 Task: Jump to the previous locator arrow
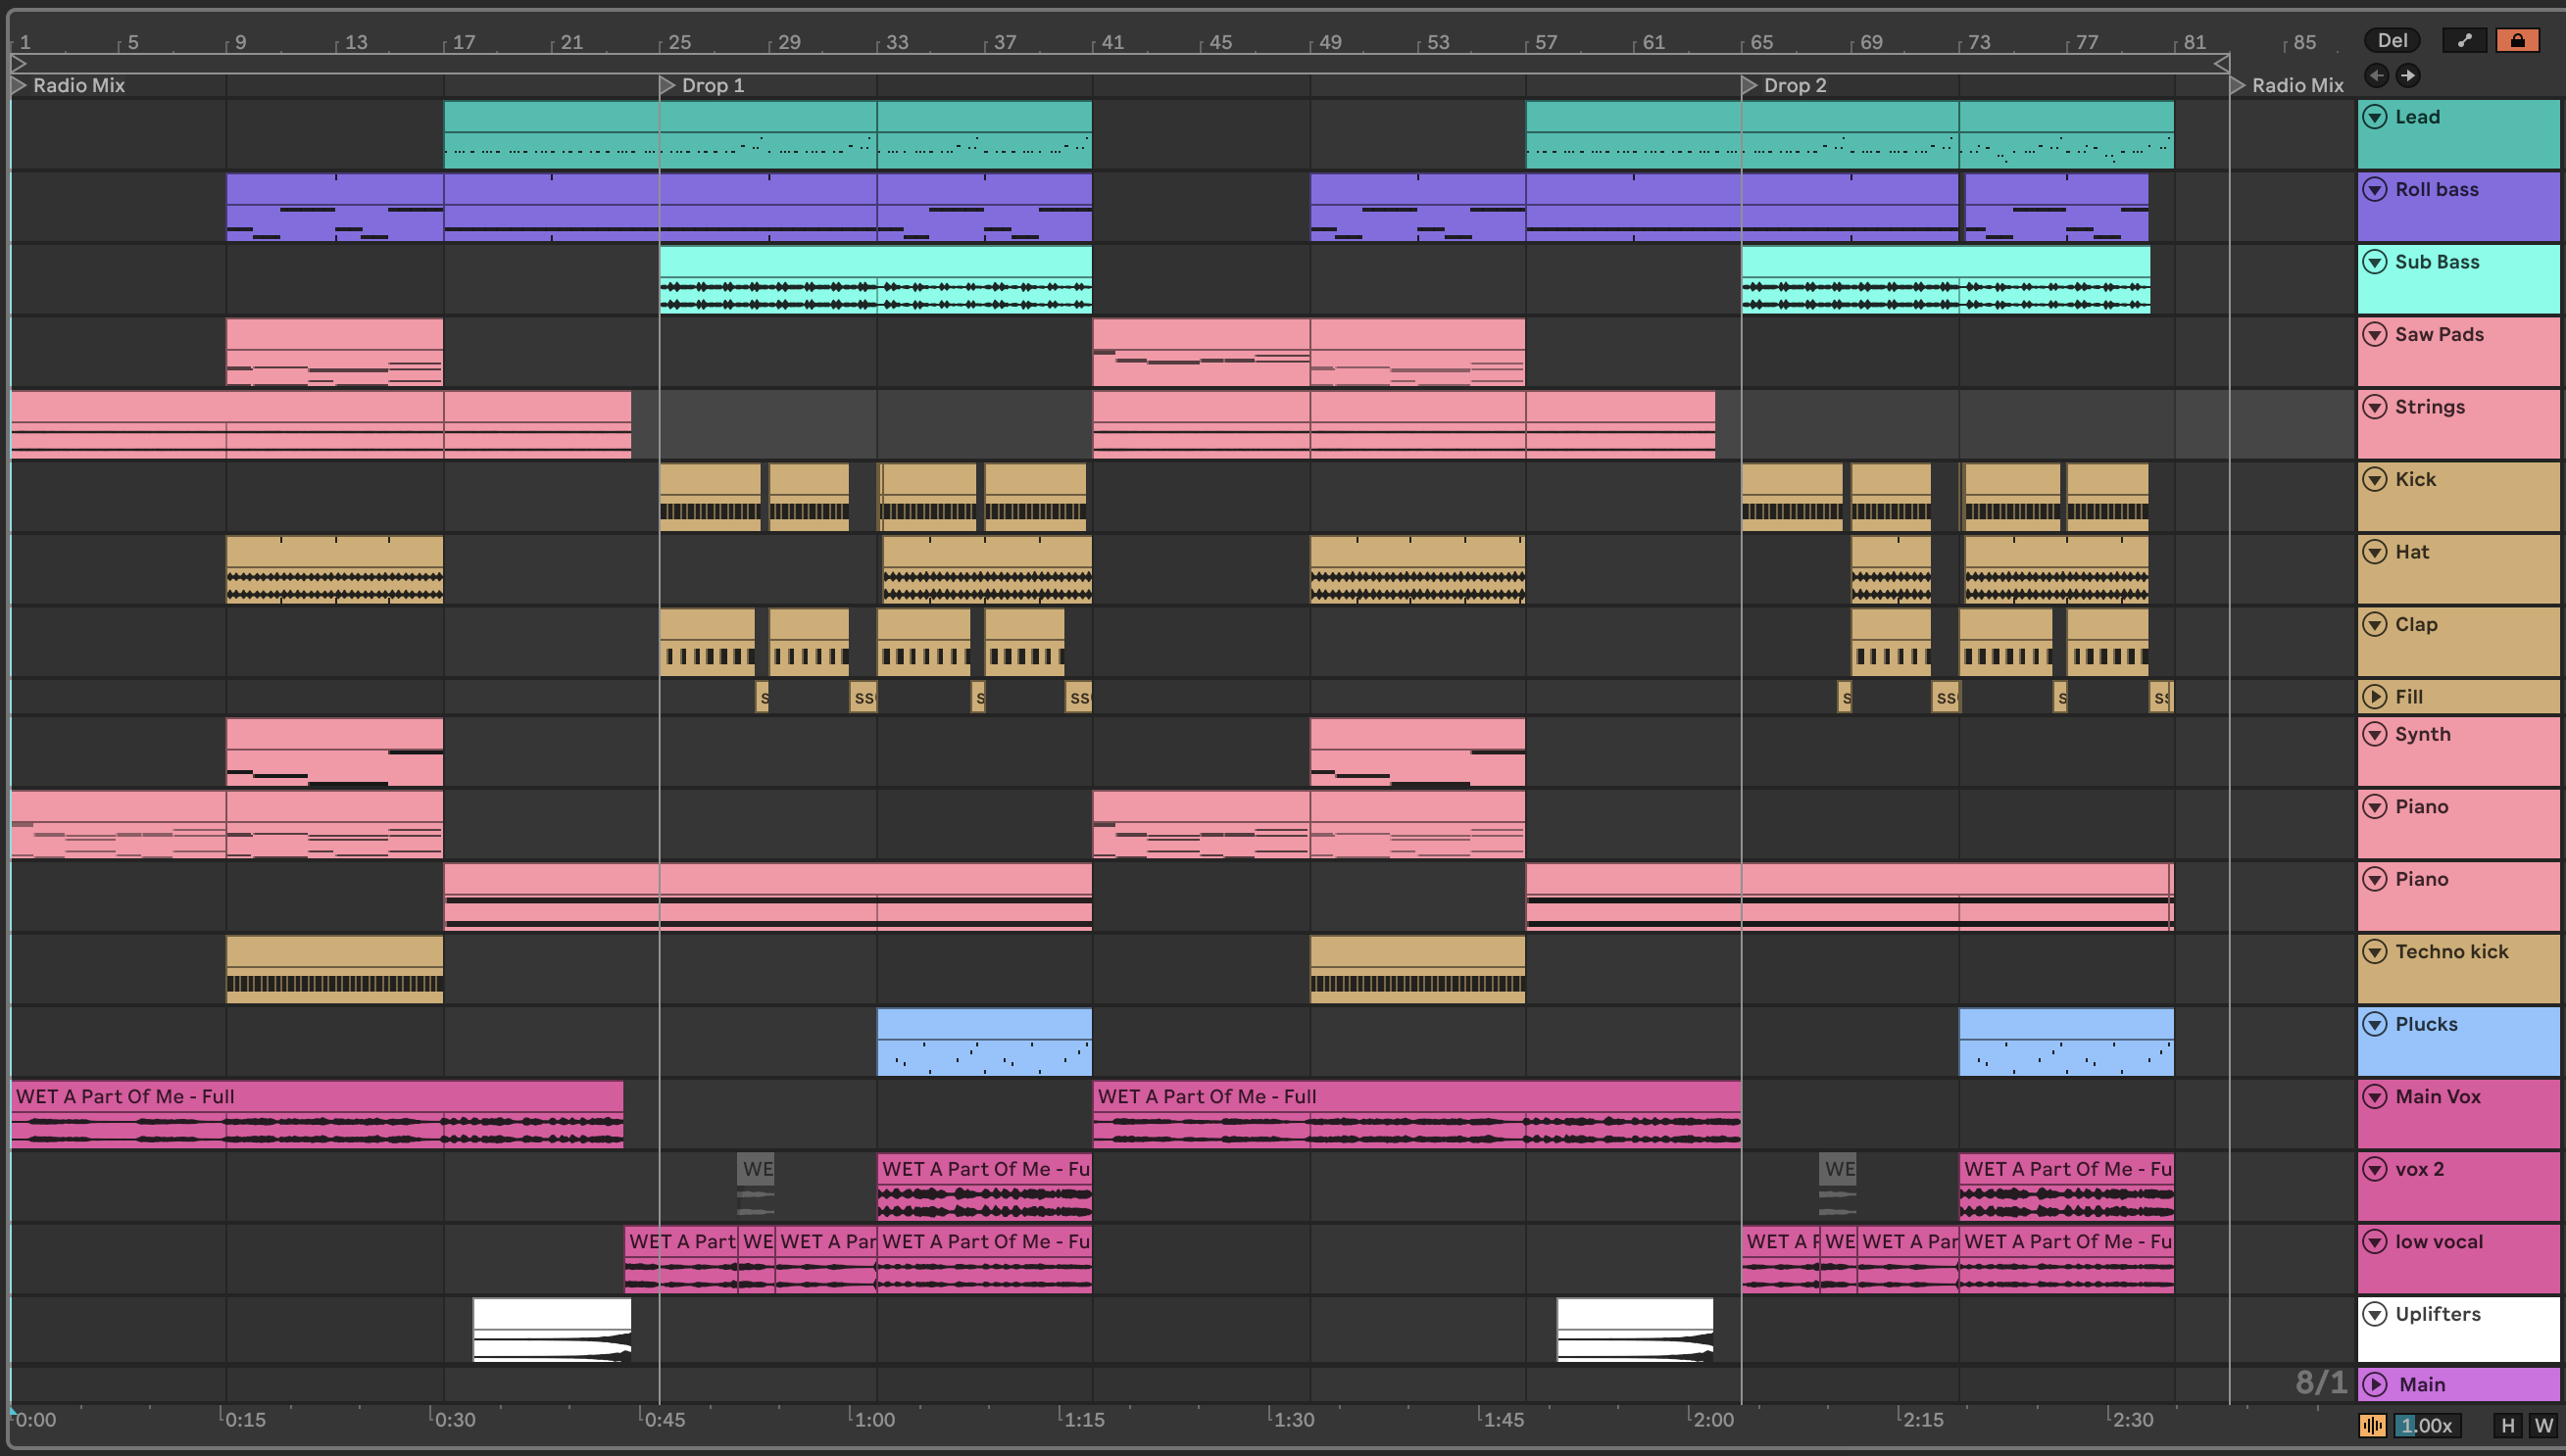pos(2377,75)
